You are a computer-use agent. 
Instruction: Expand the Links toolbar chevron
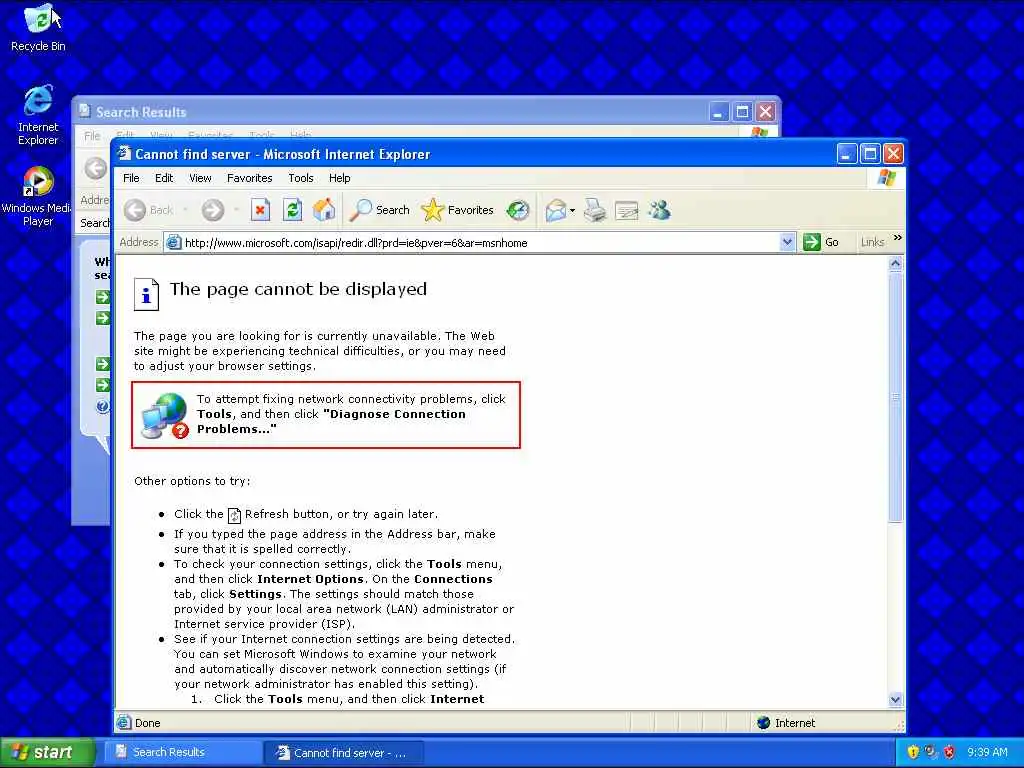(897, 238)
